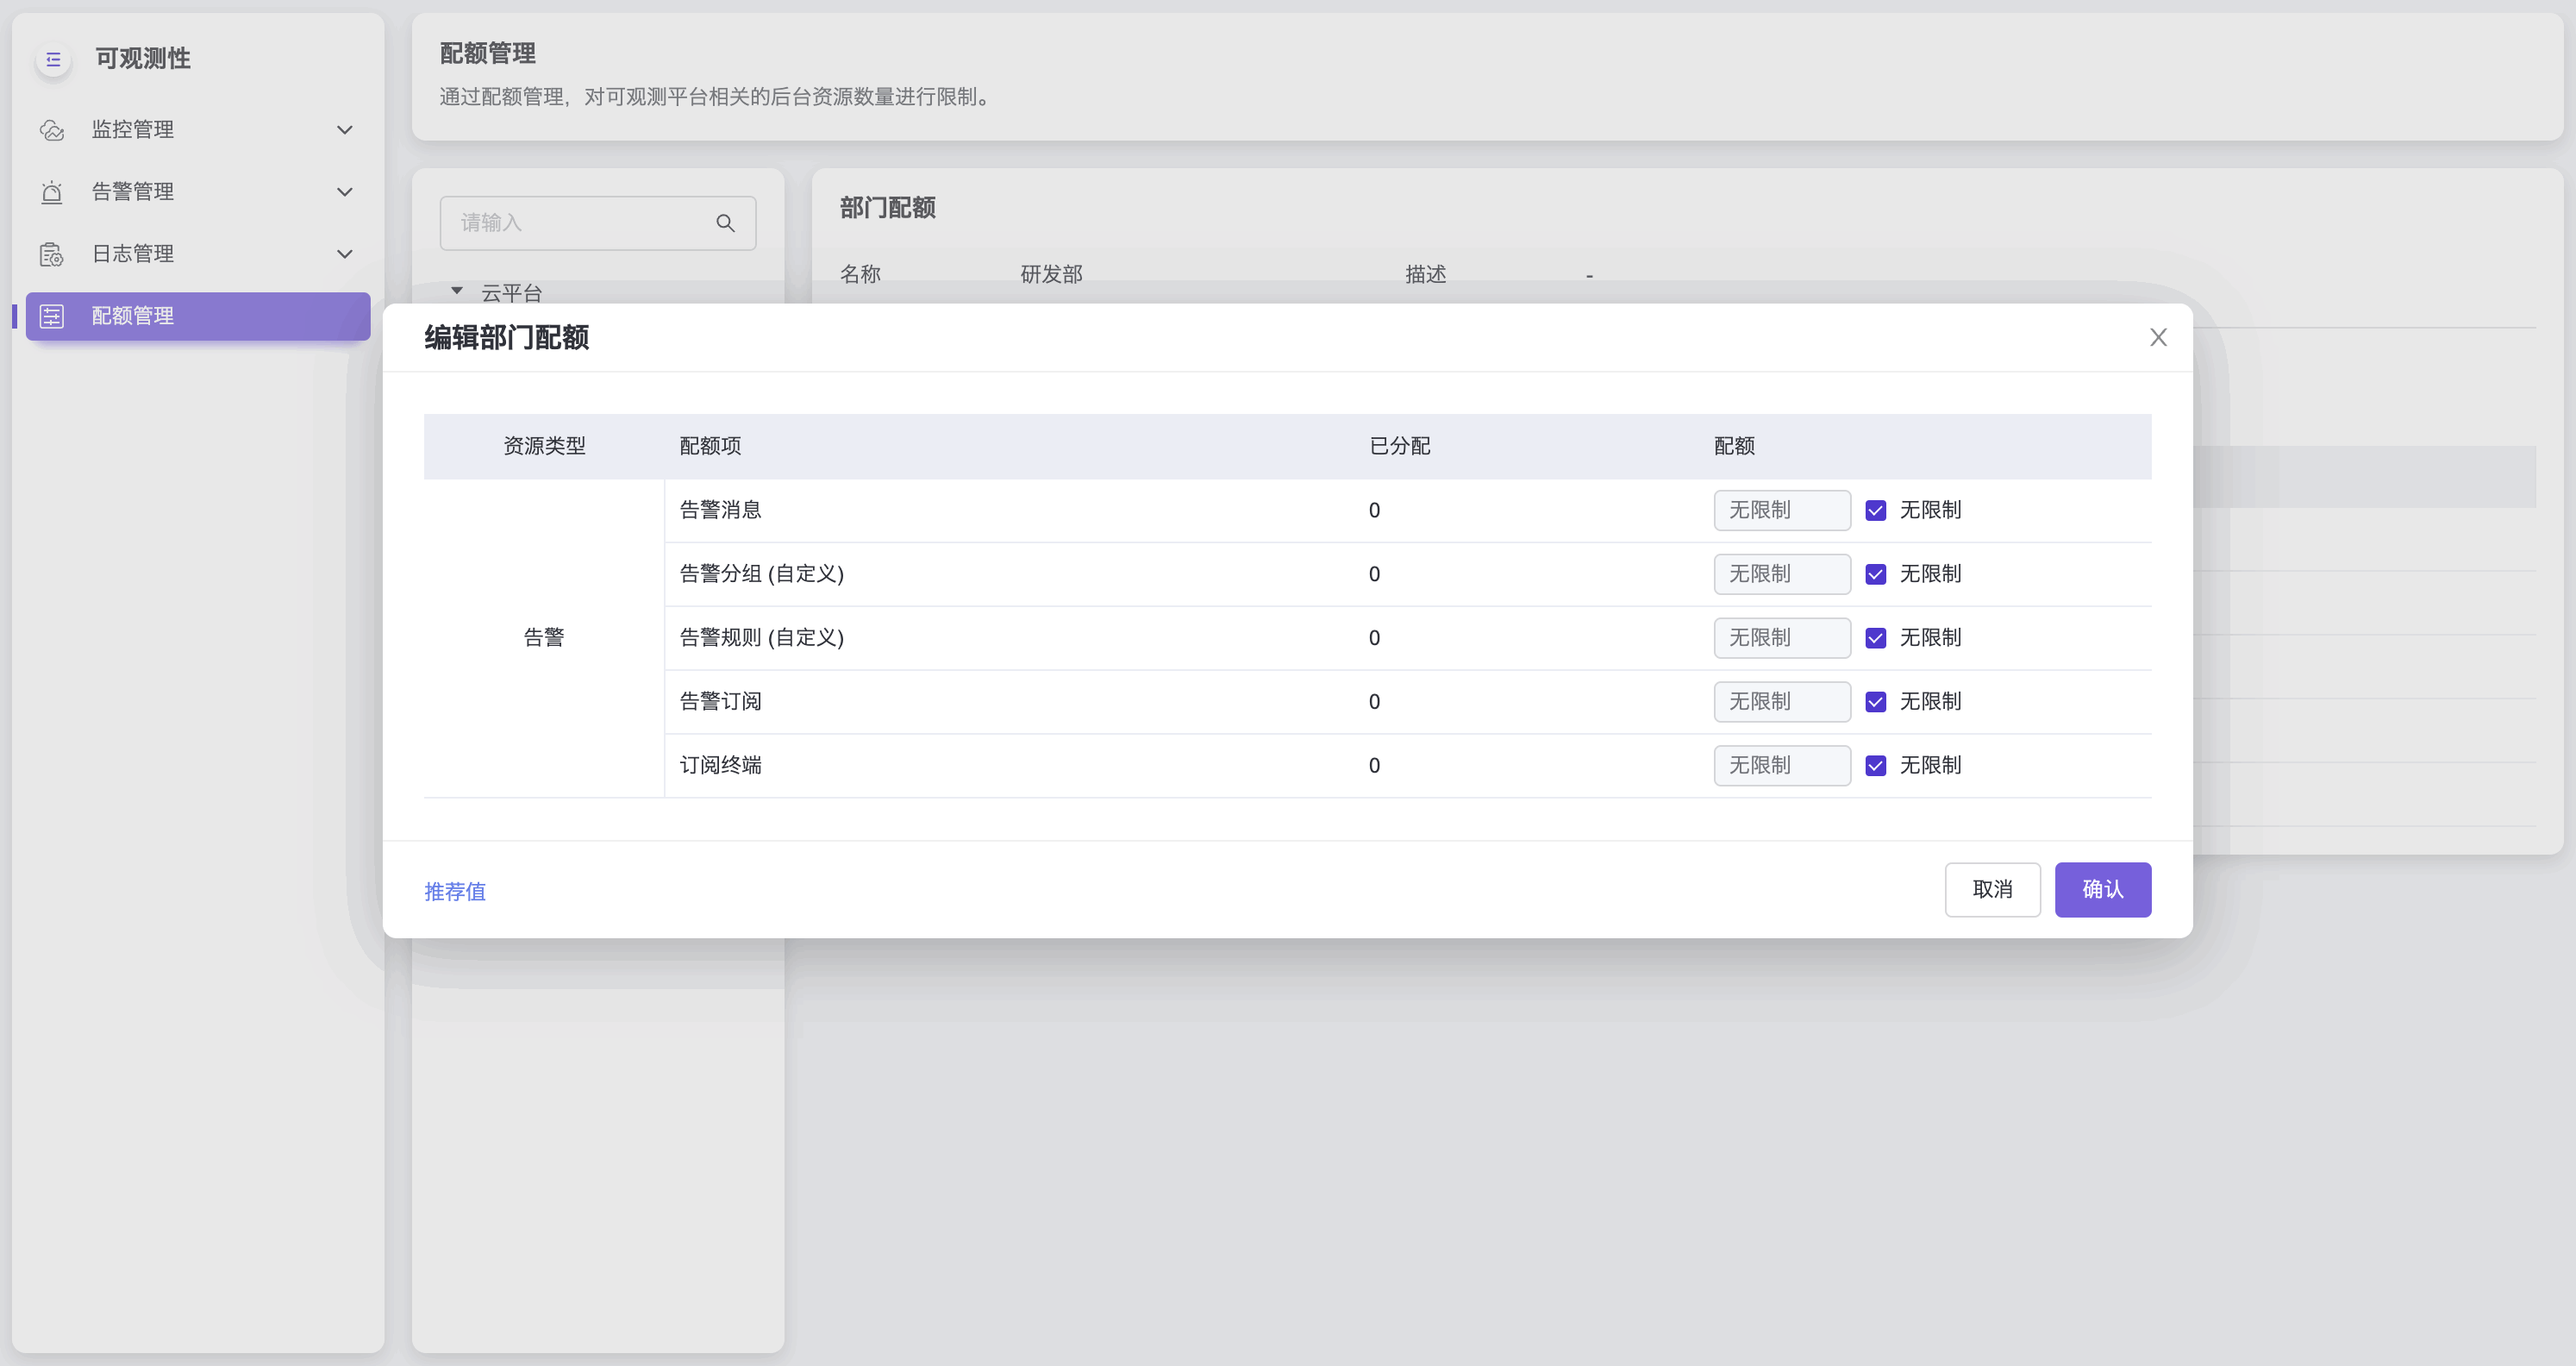This screenshot has width=2576, height=1366.
Task: Uncheck 无限制 for 告警消息
Action: pos(1875,511)
